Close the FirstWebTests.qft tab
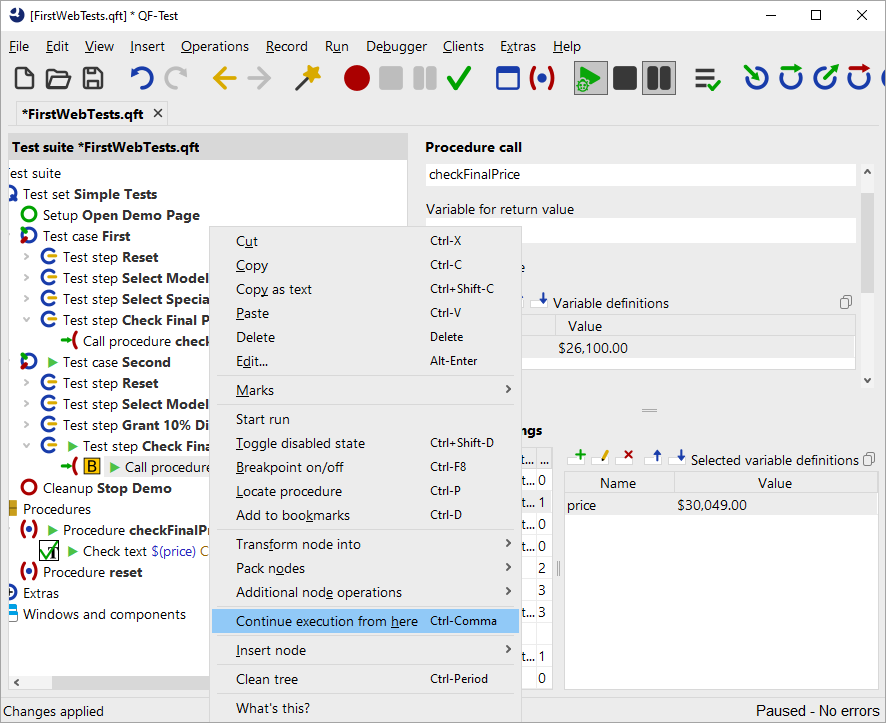886x723 pixels. [x=158, y=113]
